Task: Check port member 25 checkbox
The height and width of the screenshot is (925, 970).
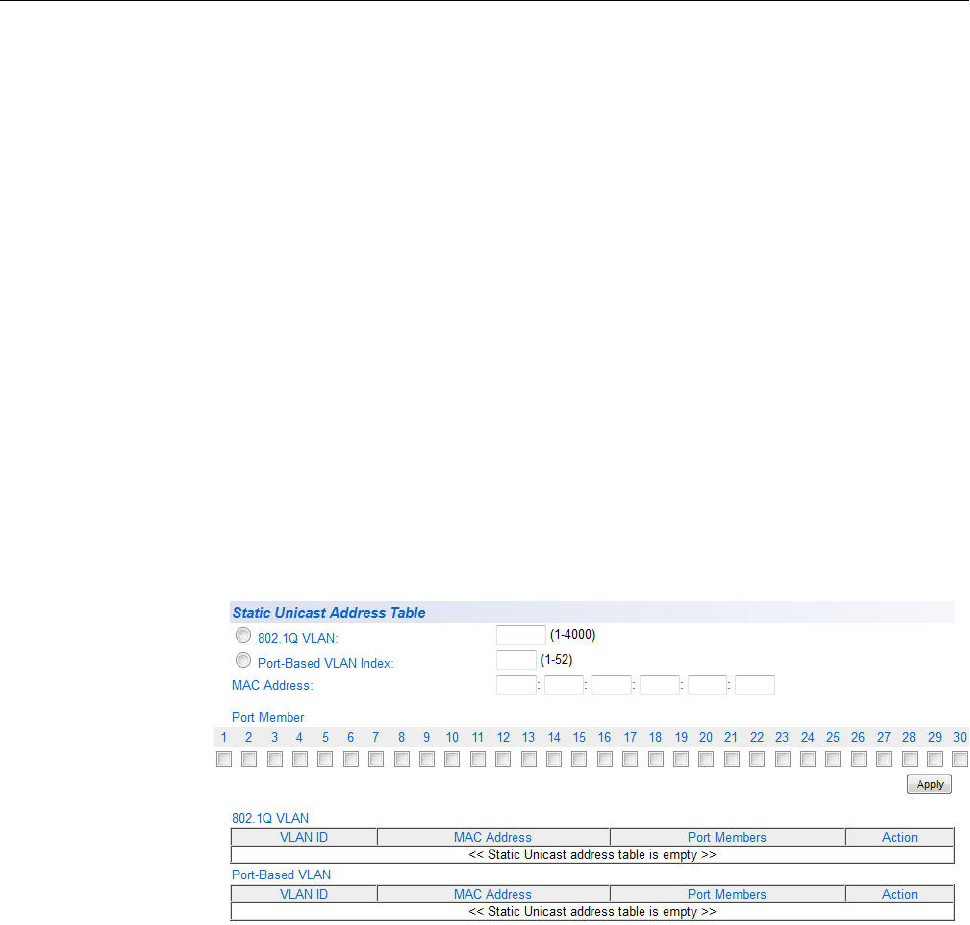Action: [833, 759]
